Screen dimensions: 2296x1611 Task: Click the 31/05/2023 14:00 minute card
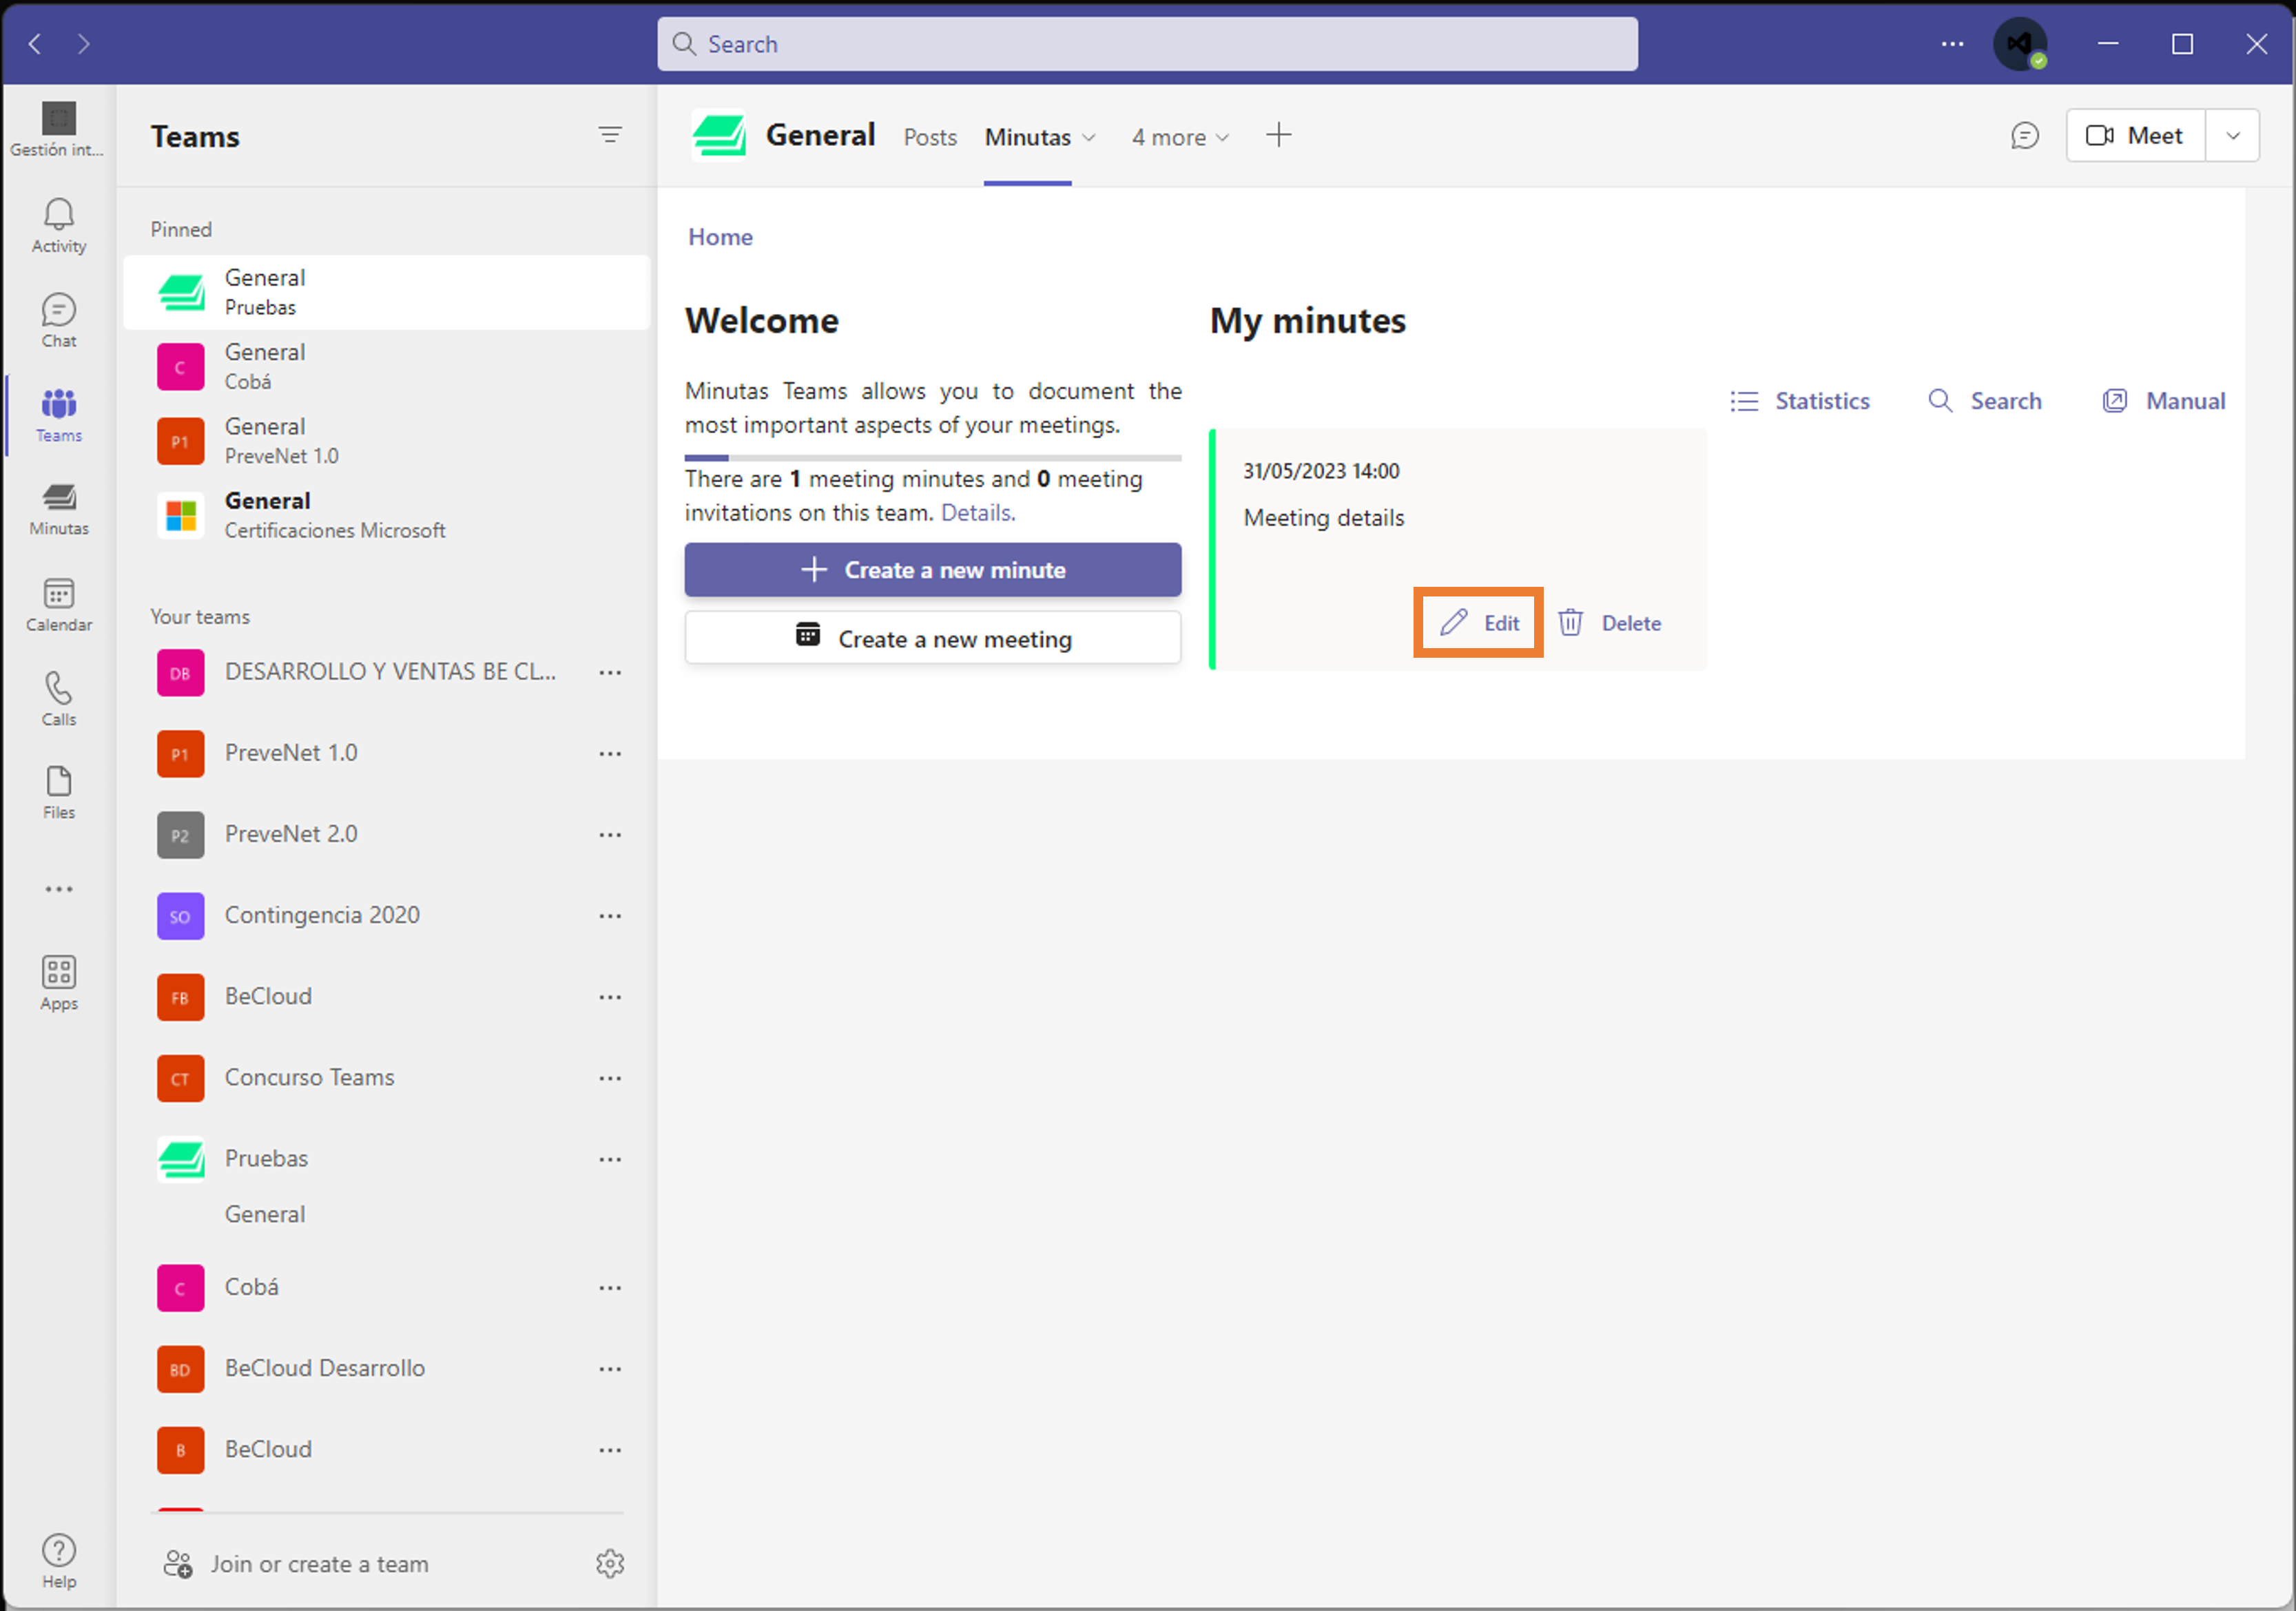click(1458, 549)
